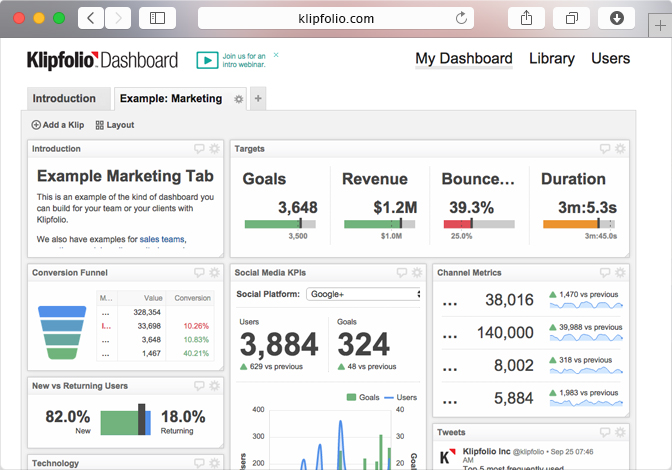Switch to the Introduction dashboard tab
The height and width of the screenshot is (470, 672).
[x=69, y=99]
